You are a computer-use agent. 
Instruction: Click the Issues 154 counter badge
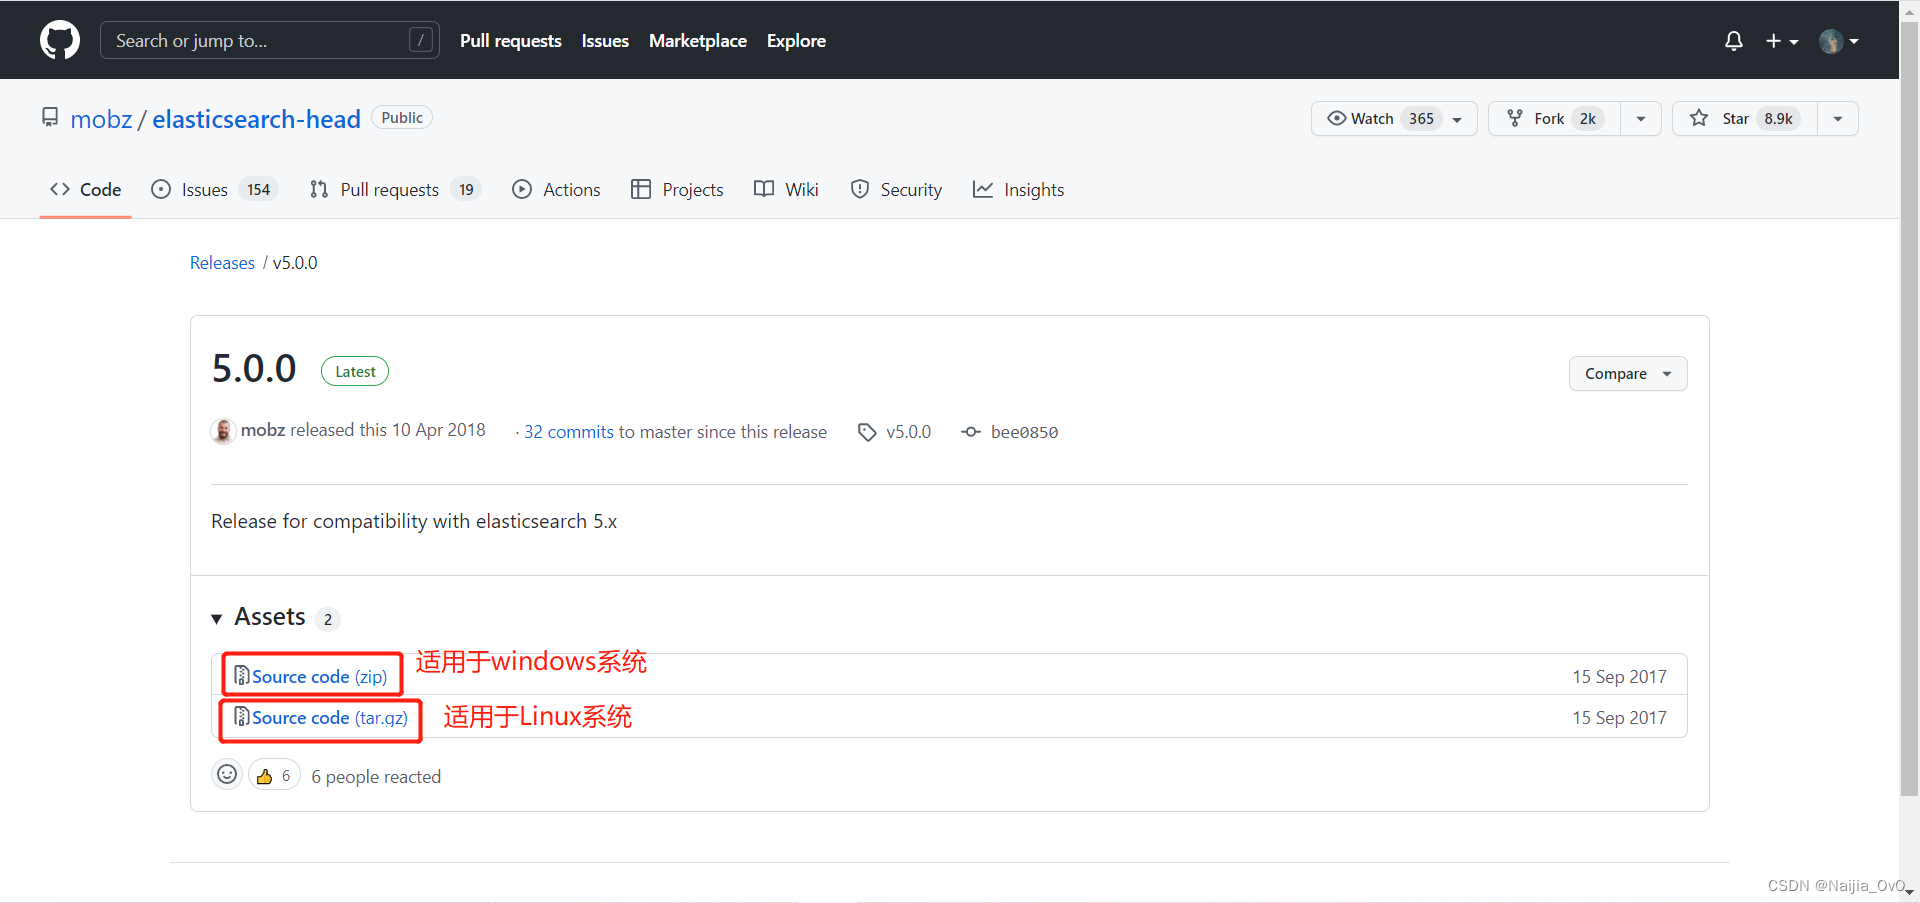(258, 190)
